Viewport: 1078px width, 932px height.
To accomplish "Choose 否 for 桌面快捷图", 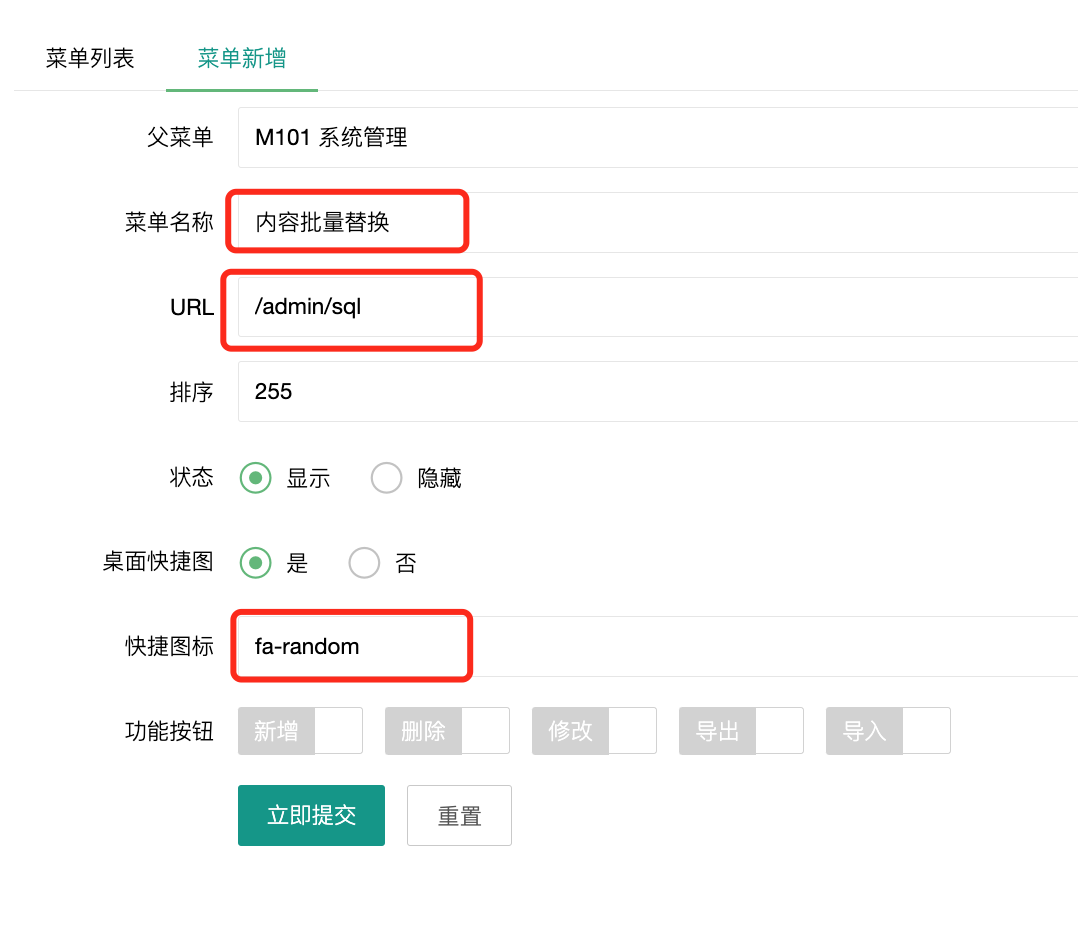I will pos(364,563).
